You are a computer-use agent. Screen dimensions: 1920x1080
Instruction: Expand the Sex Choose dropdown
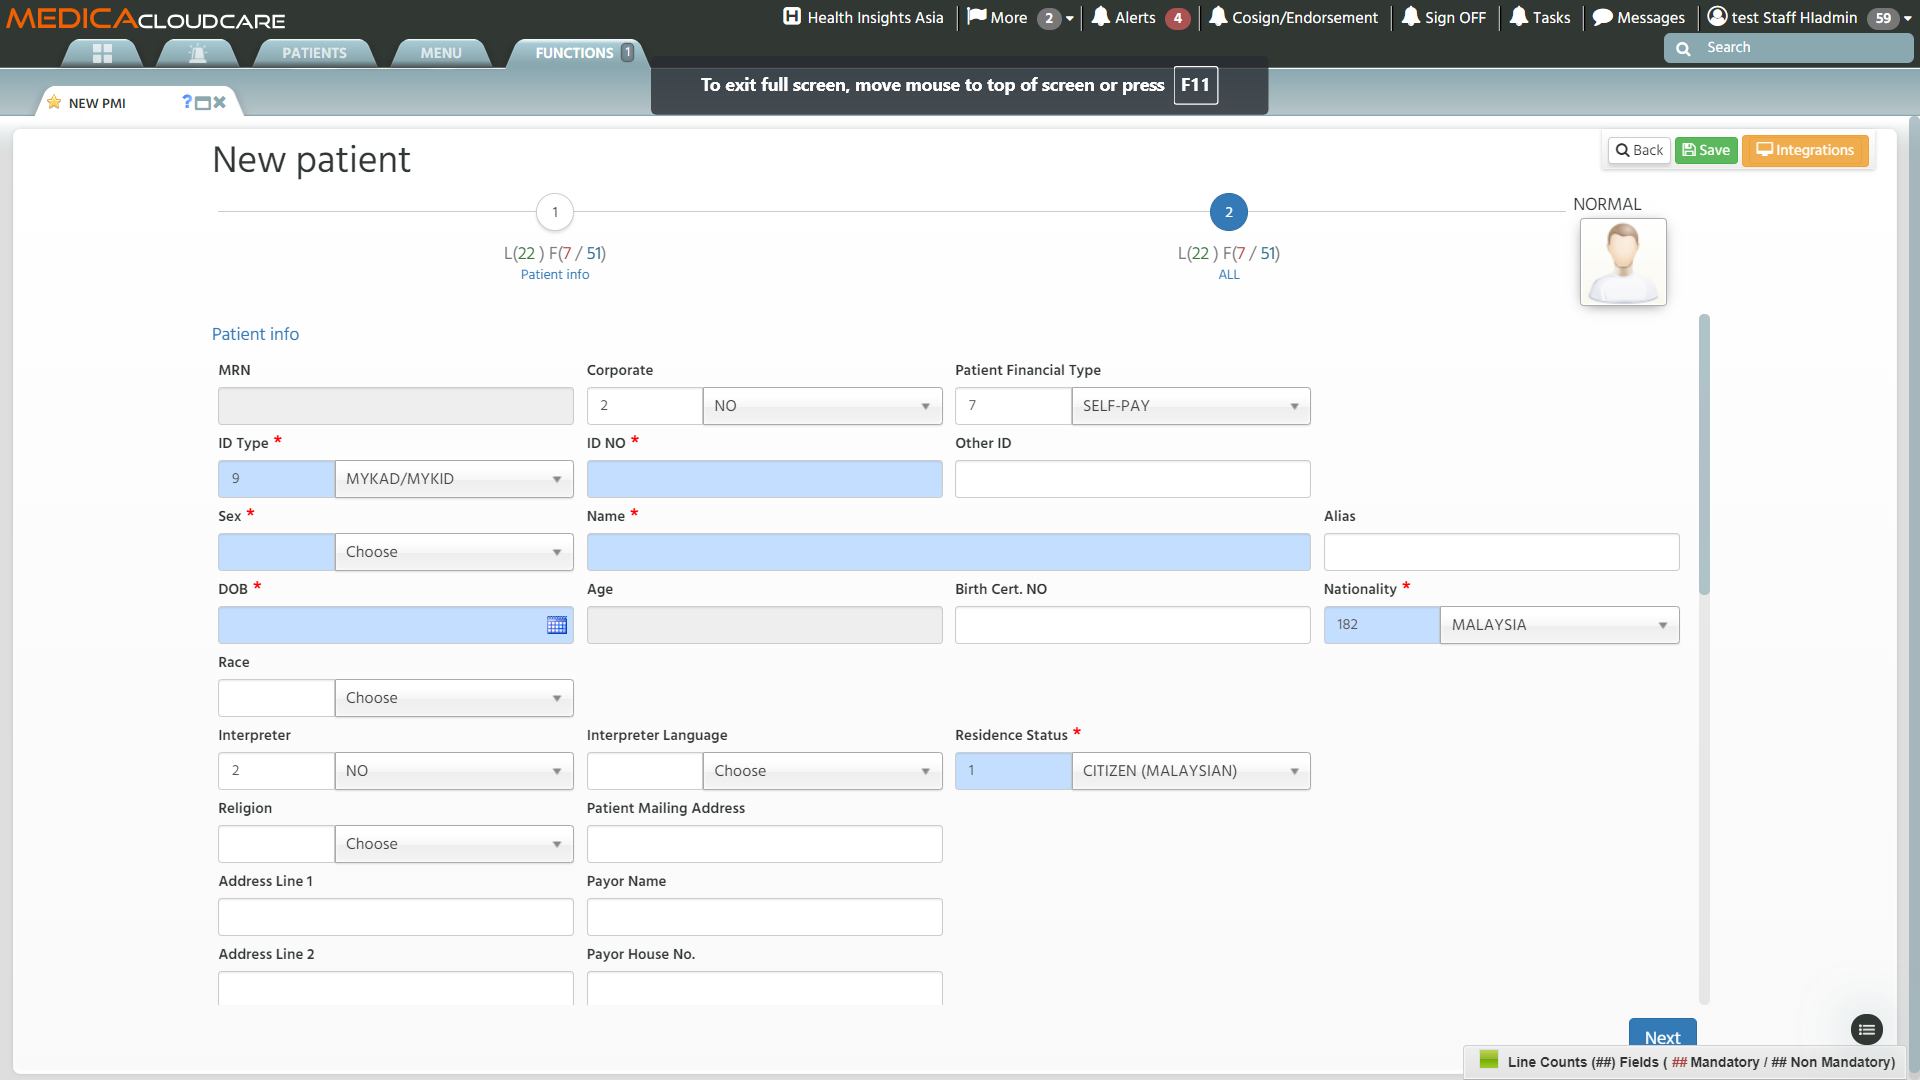[x=453, y=552]
